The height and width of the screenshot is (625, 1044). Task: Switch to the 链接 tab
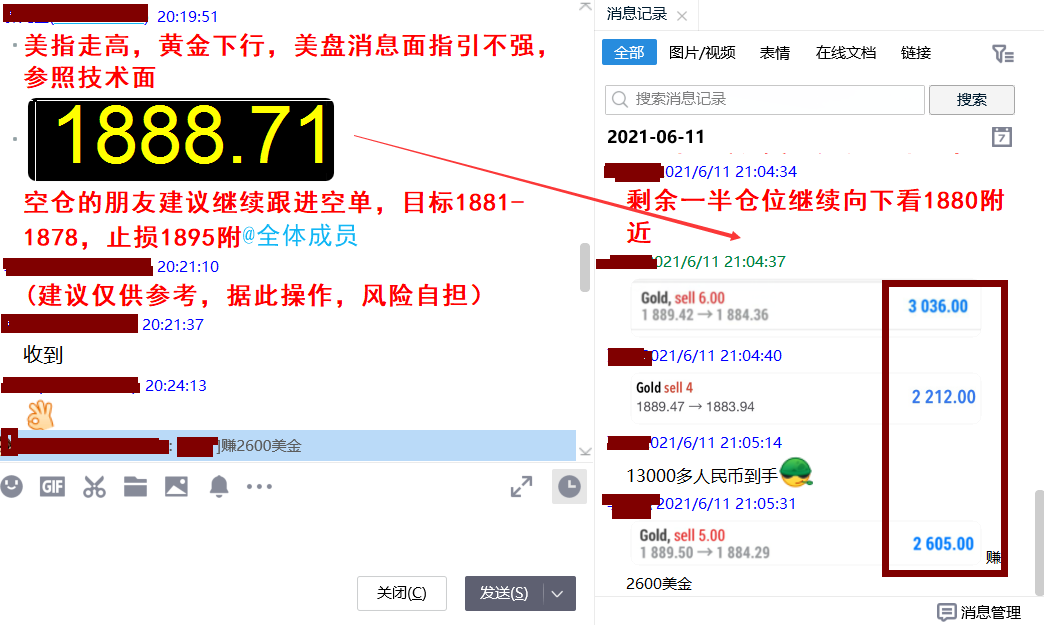point(915,53)
